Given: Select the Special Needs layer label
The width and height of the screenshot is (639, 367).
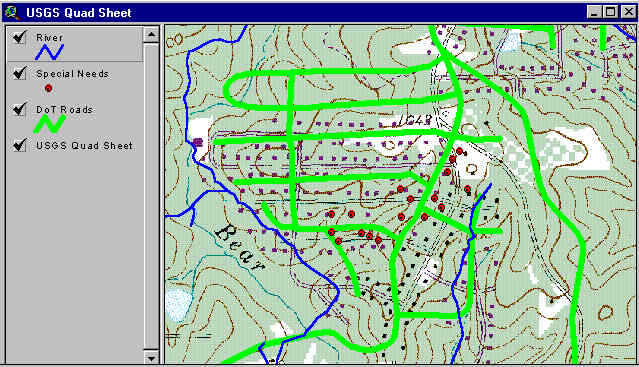Looking at the screenshot, I should tap(73, 74).
